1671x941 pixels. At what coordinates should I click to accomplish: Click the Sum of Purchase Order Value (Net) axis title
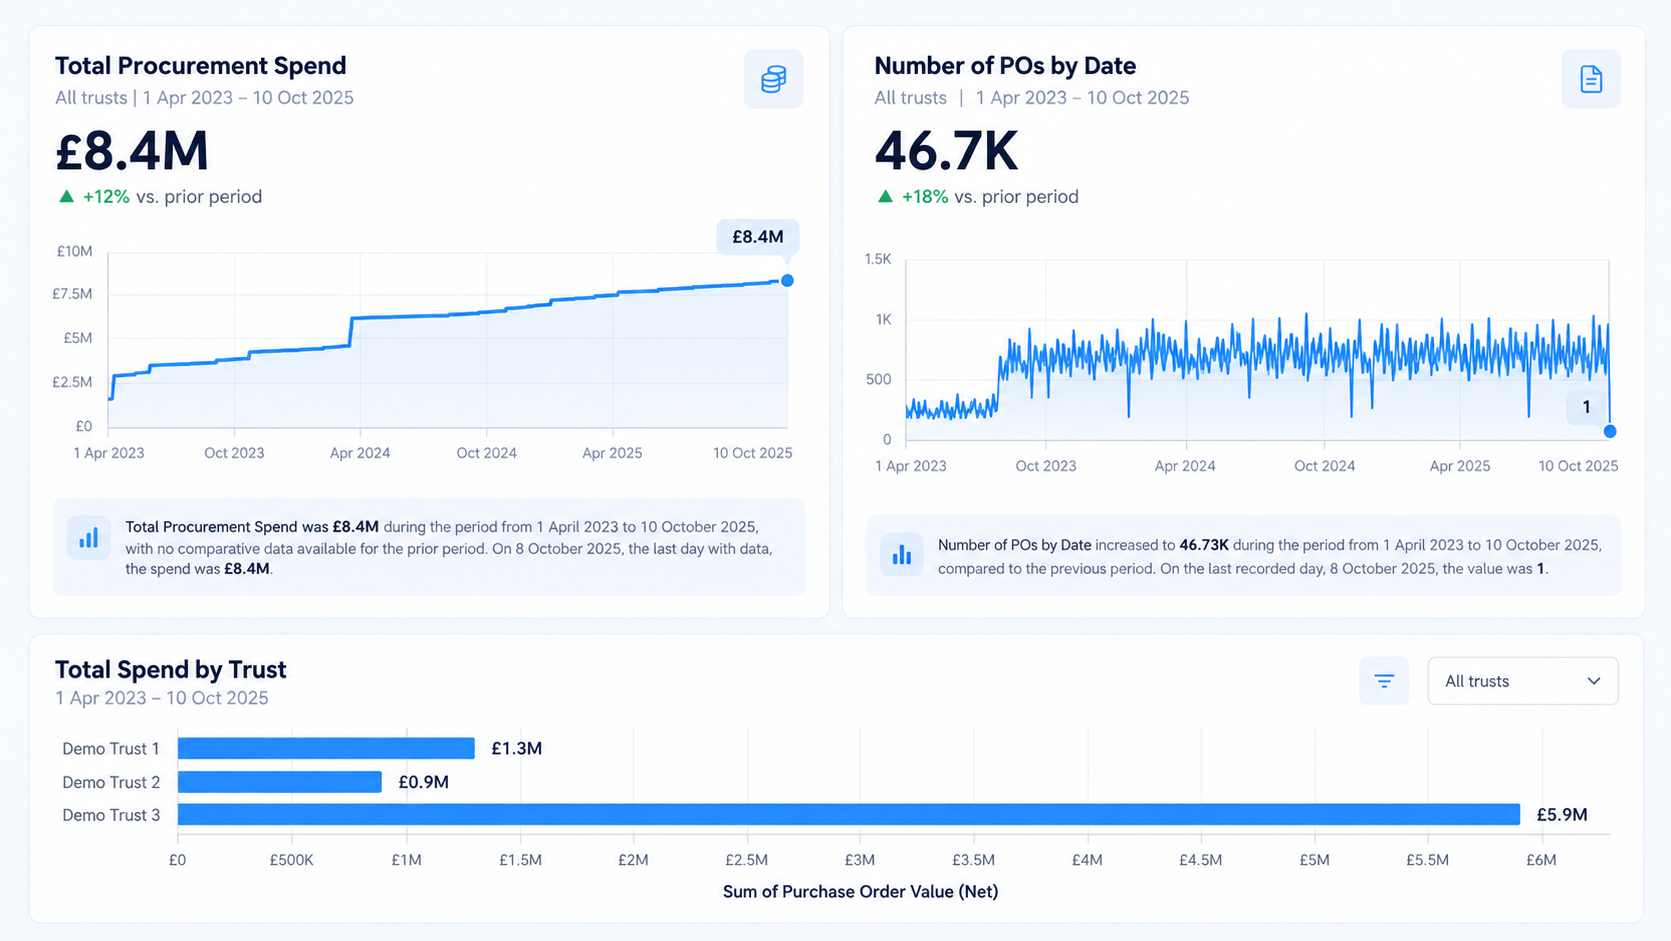pos(861,892)
